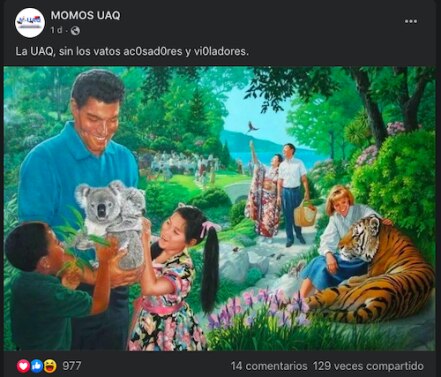The width and height of the screenshot is (441, 377).
Task: Click the thumbs-up like reaction icon
Action: click(x=37, y=366)
